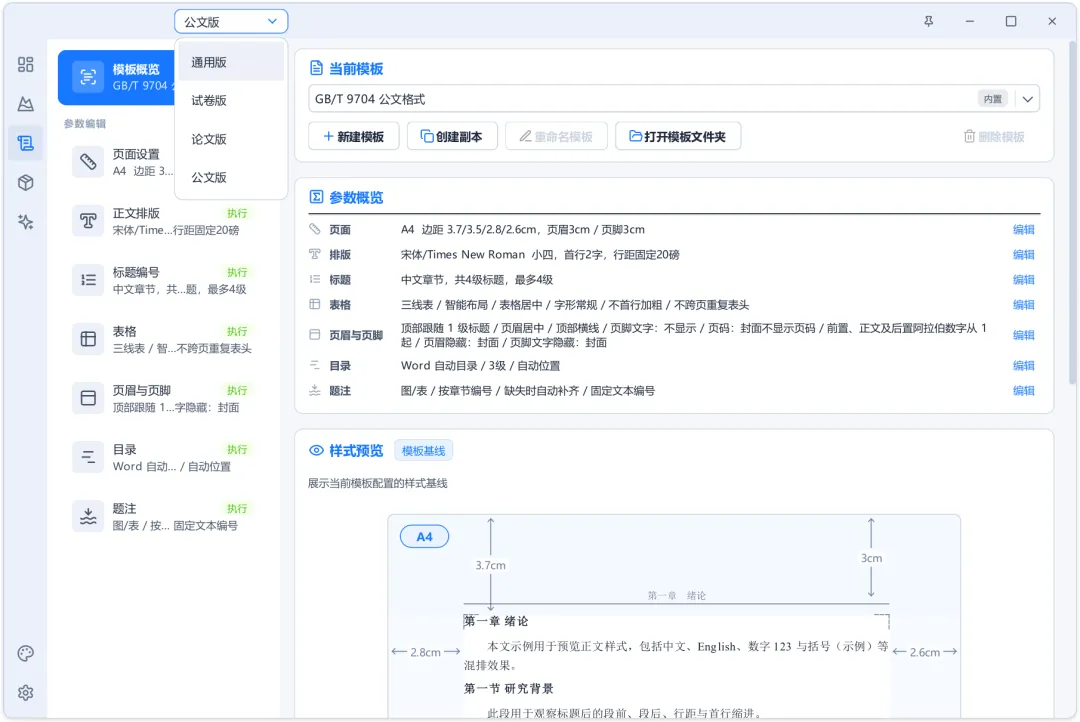Click the 参数编辑 section label
Viewport: 1080px width, 722px height.
[x=85, y=124]
